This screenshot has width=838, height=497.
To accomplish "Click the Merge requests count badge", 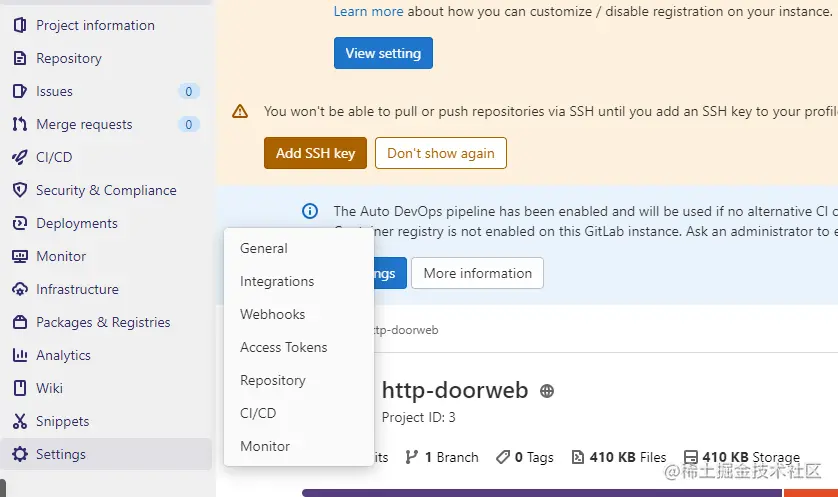I will point(189,125).
